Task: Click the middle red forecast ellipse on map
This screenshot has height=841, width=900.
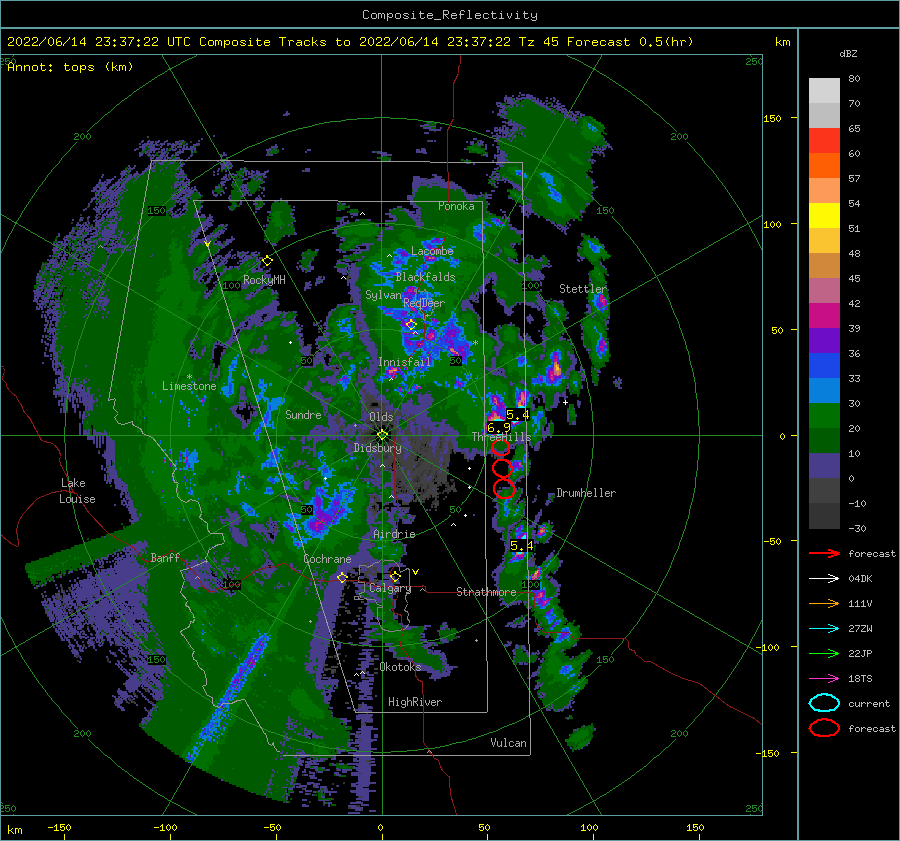Action: [502, 468]
